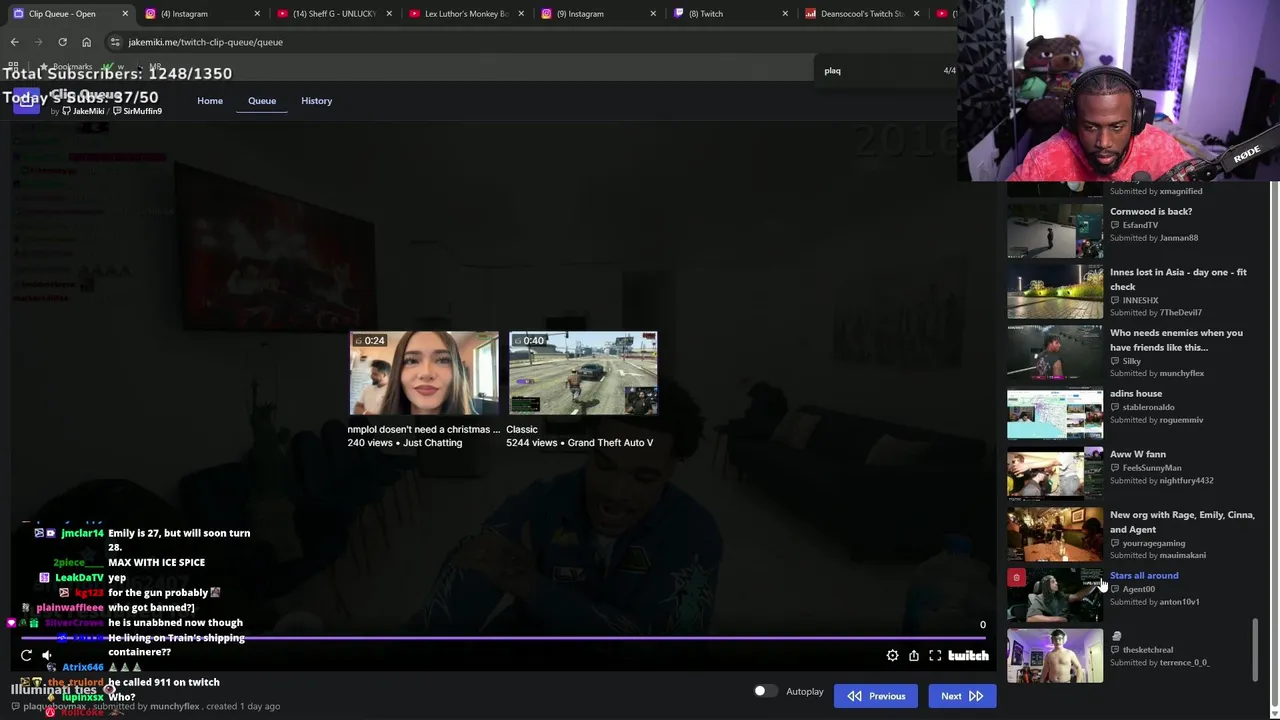Screen dimensions: 1280x720
Task: Close the (8) Twitch tab
Action: pos(785,14)
